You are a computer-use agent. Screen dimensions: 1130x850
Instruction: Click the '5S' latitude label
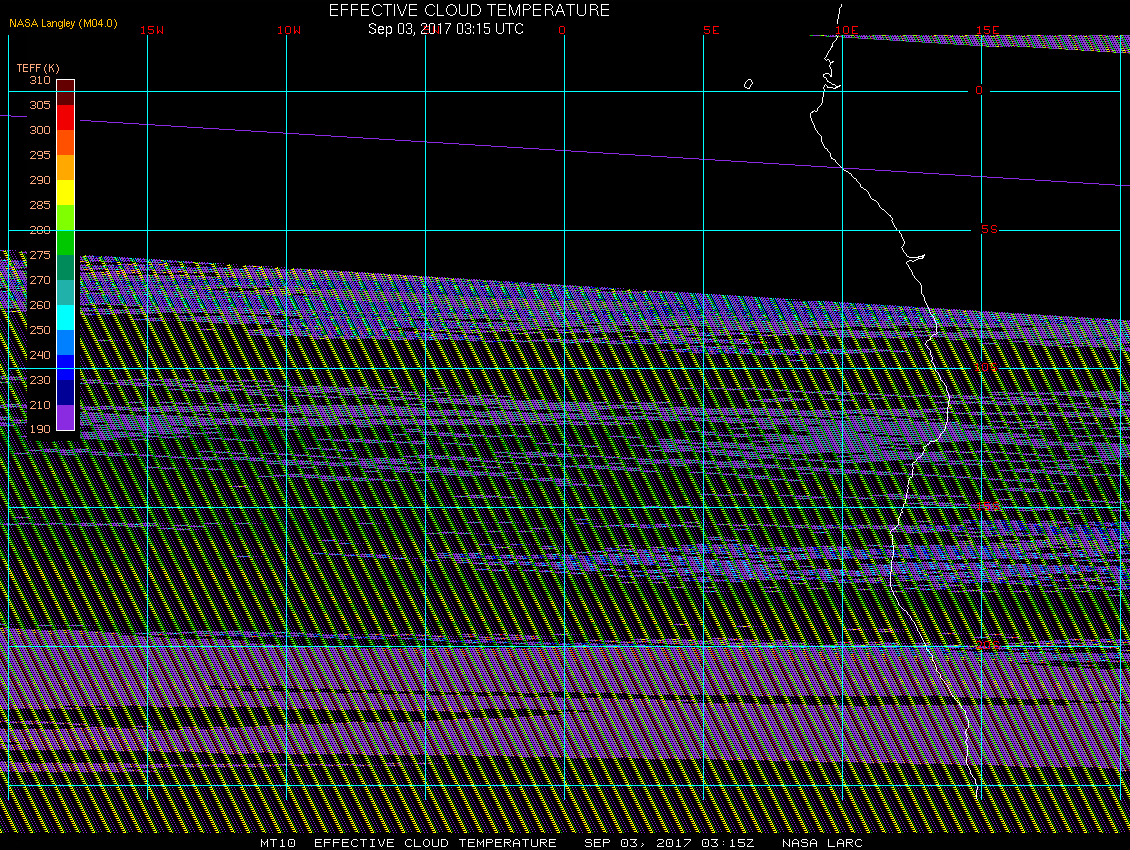point(989,229)
